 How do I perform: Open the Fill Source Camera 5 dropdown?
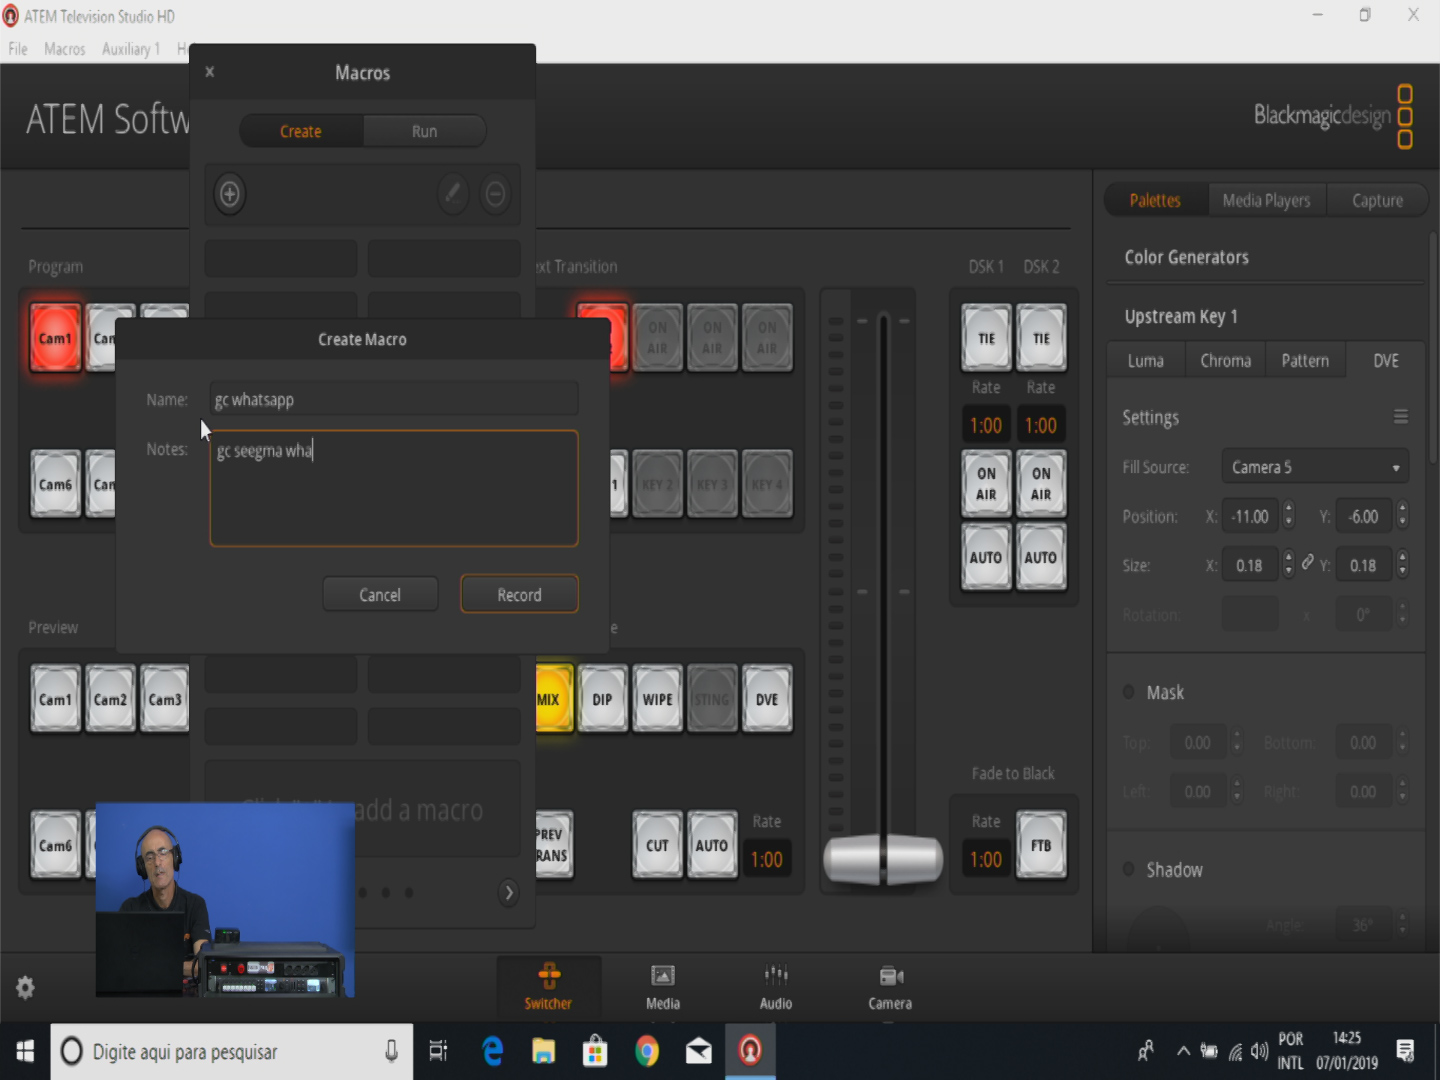tap(1315, 467)
